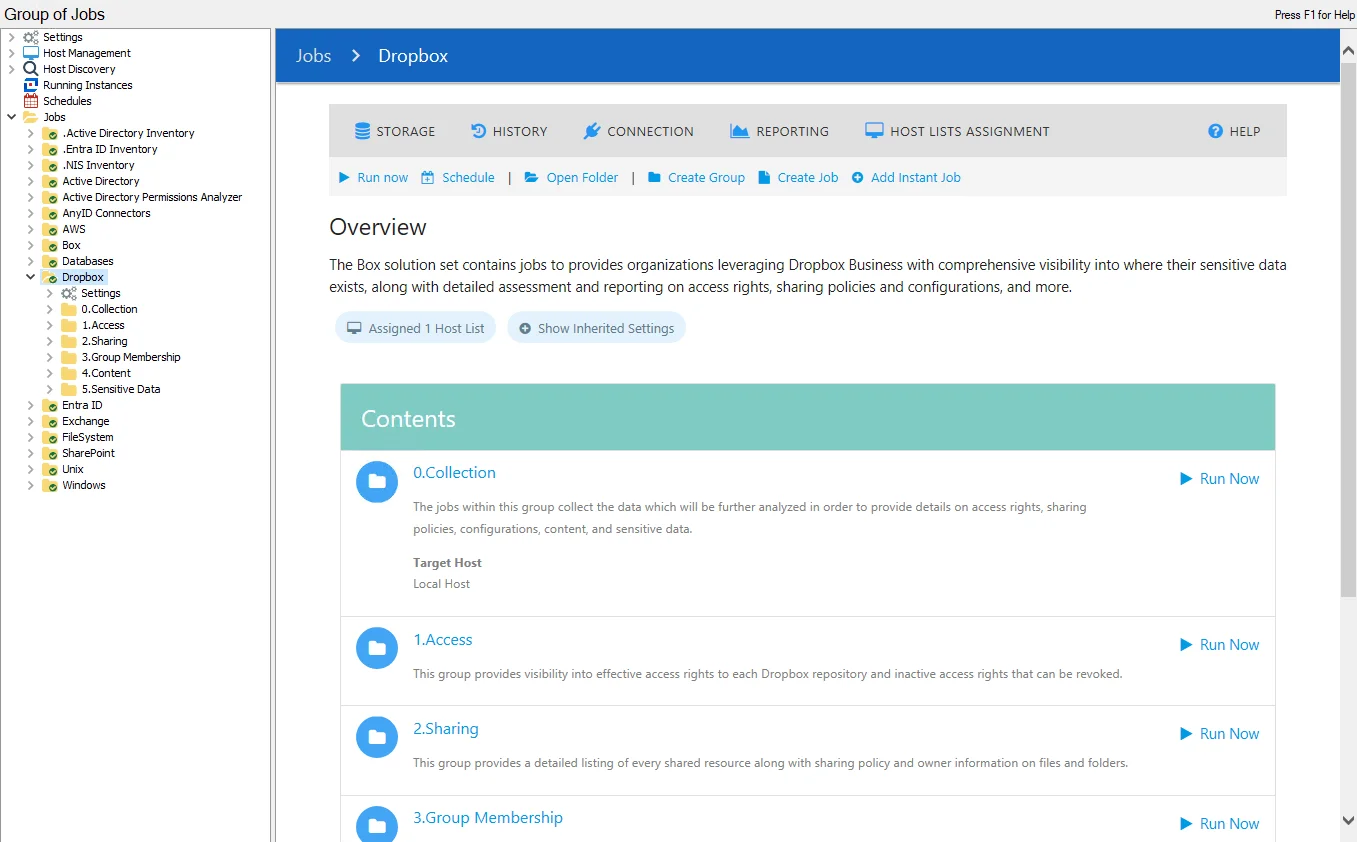Click the Connection plug icon

[592, 131]
